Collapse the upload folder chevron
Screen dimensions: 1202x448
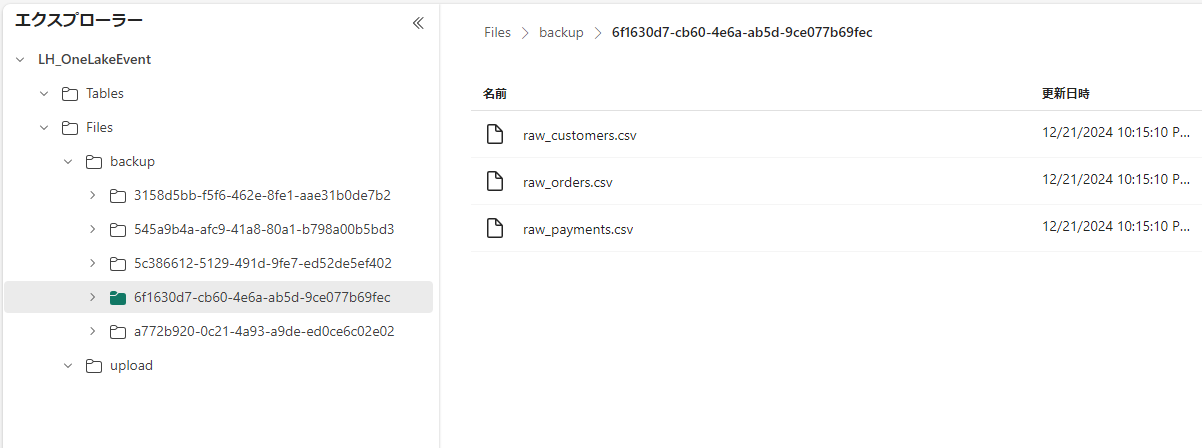(68, 365)
